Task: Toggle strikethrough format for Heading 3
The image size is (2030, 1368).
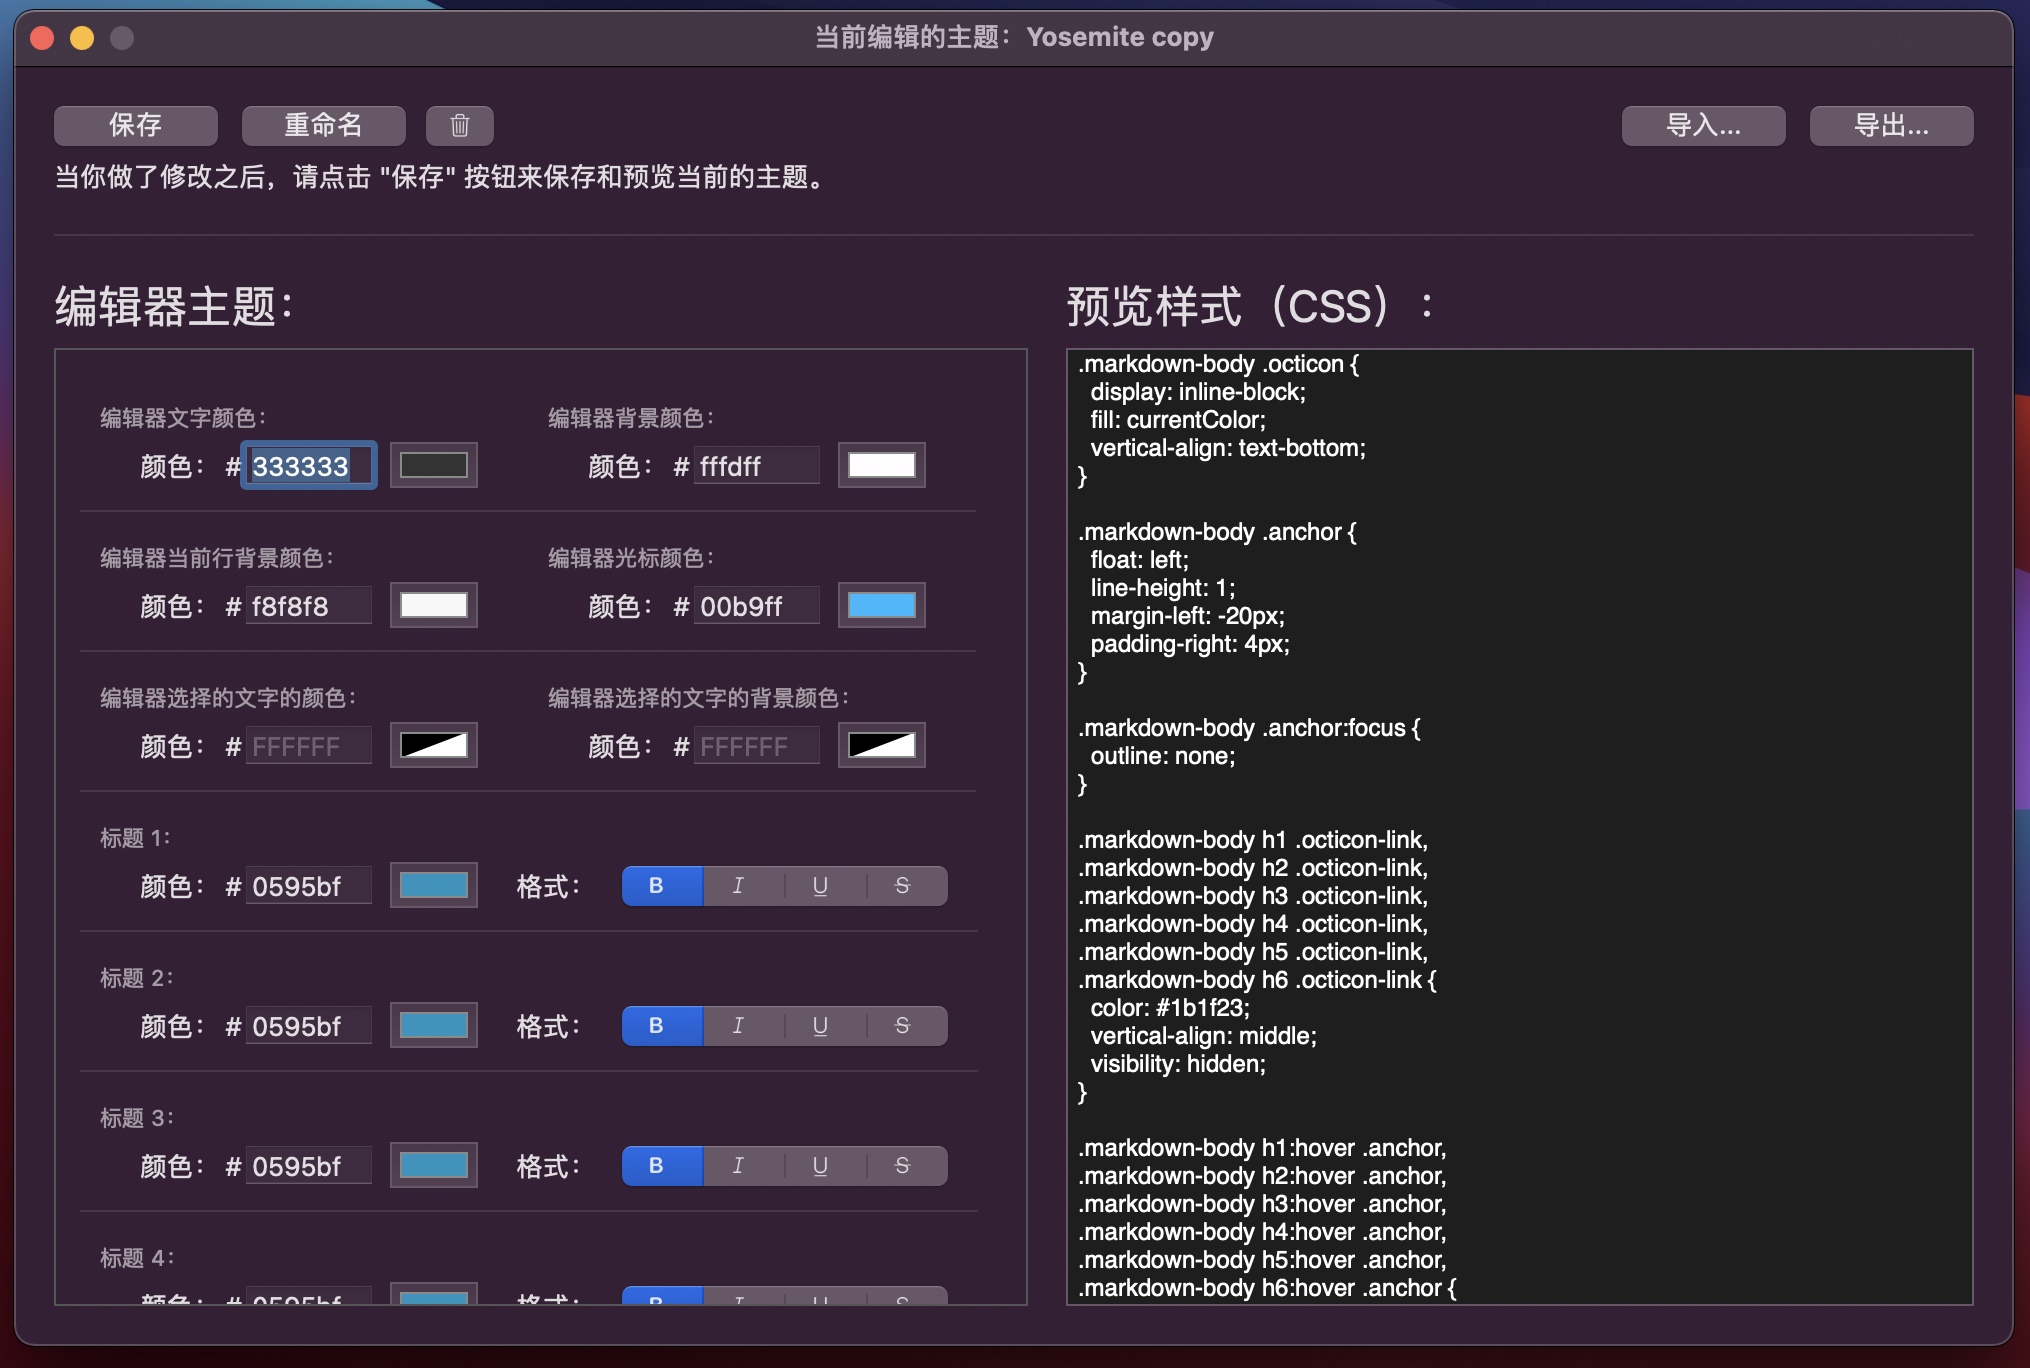Action: 902,1166
